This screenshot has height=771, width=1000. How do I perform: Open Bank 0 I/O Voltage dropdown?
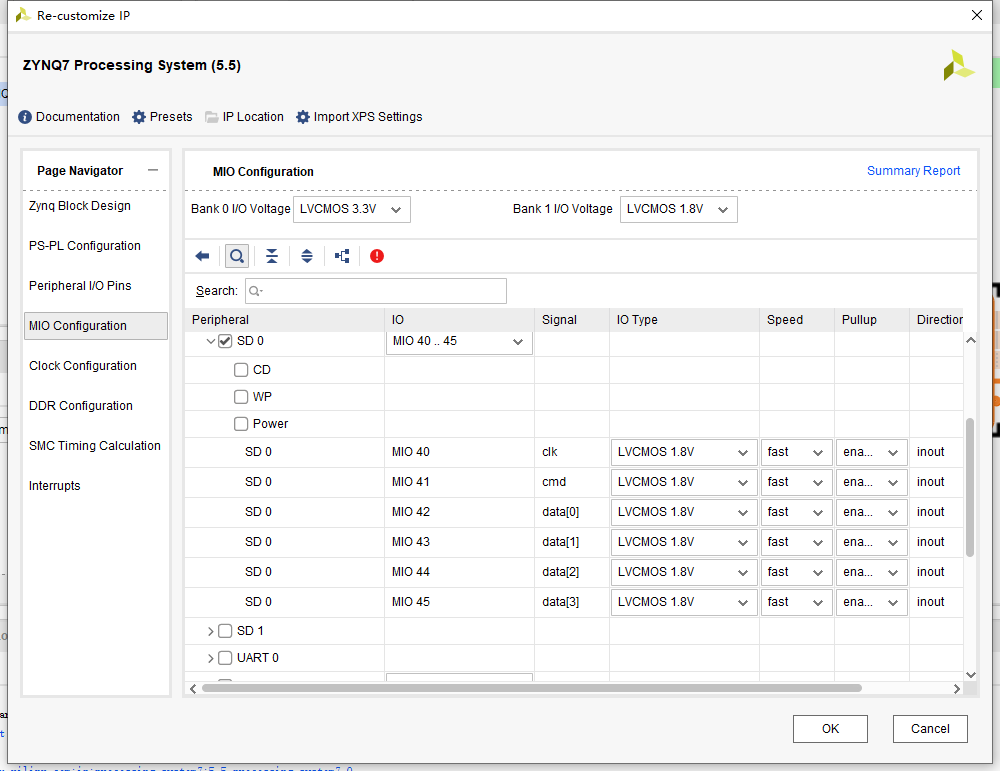click(x=351, y=209)
